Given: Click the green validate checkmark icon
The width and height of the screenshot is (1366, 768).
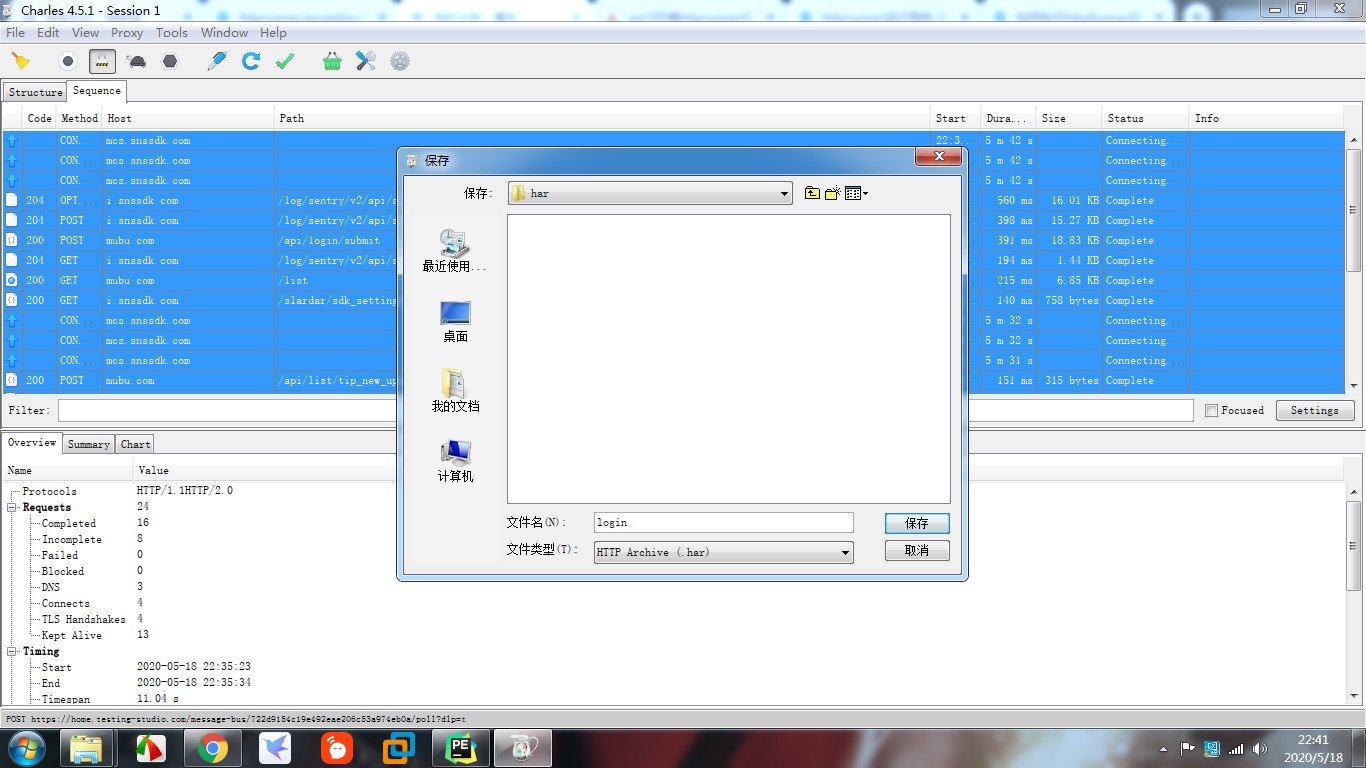Looking at the screenshot, I should [x=285, y=61].
